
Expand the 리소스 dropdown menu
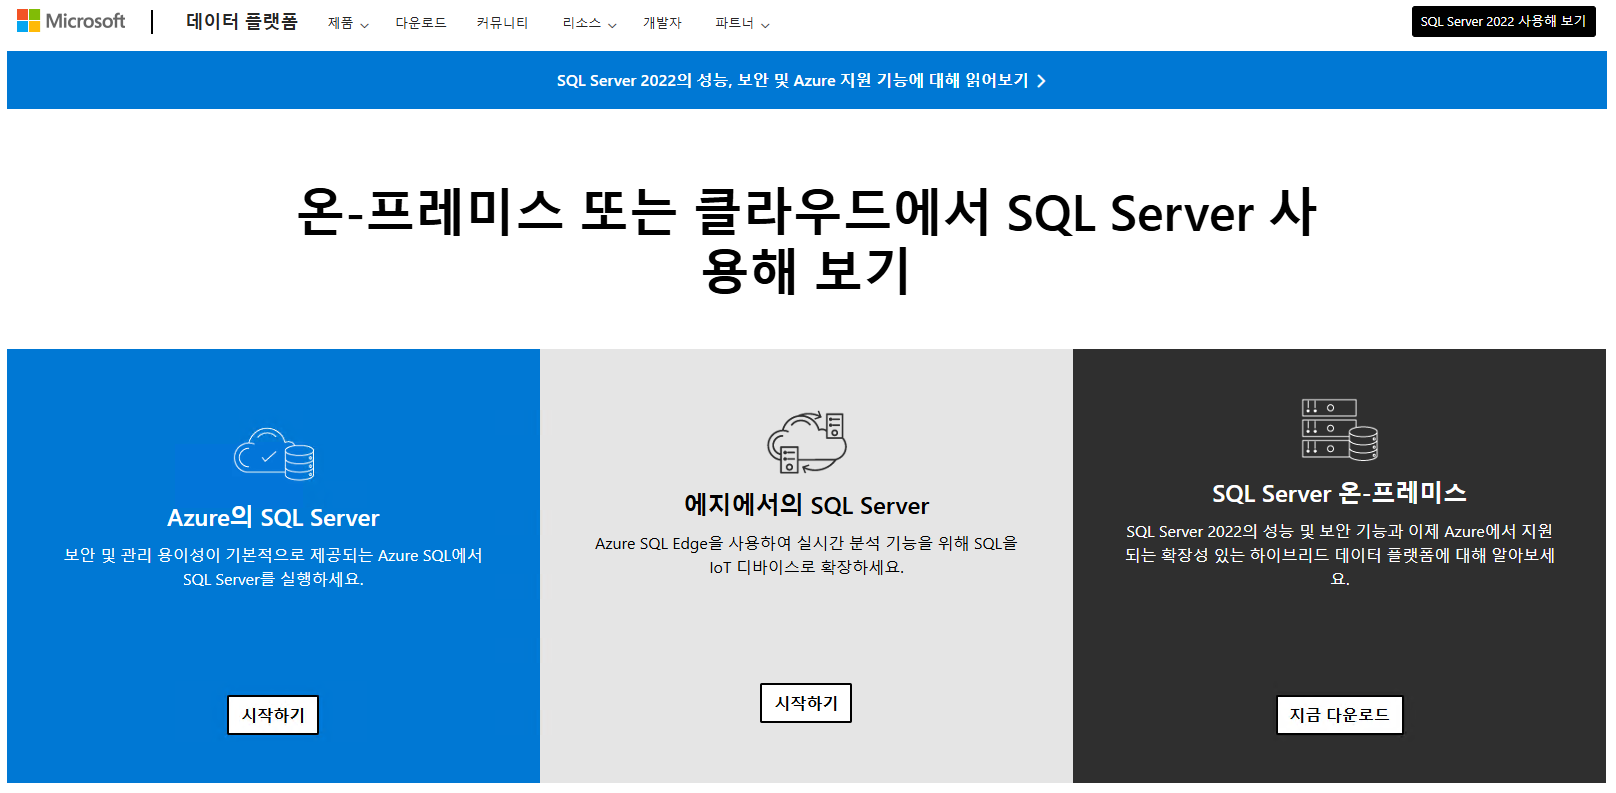coord(589,23)
